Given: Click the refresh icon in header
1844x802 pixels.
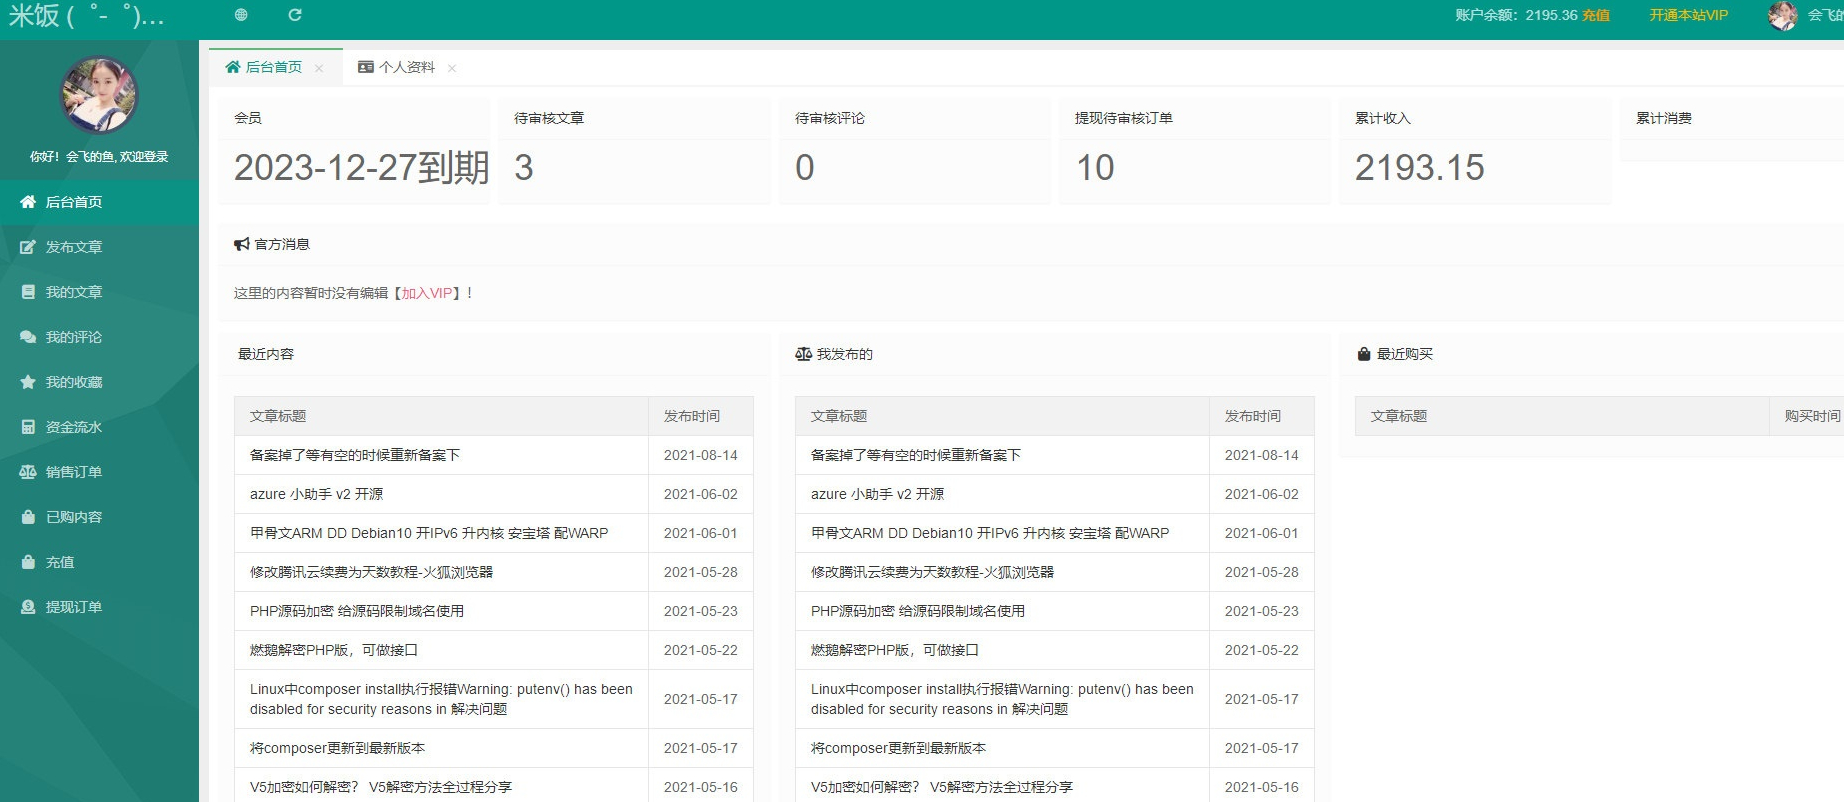Looking at the screenshot, I should click(x=295, y=15).
